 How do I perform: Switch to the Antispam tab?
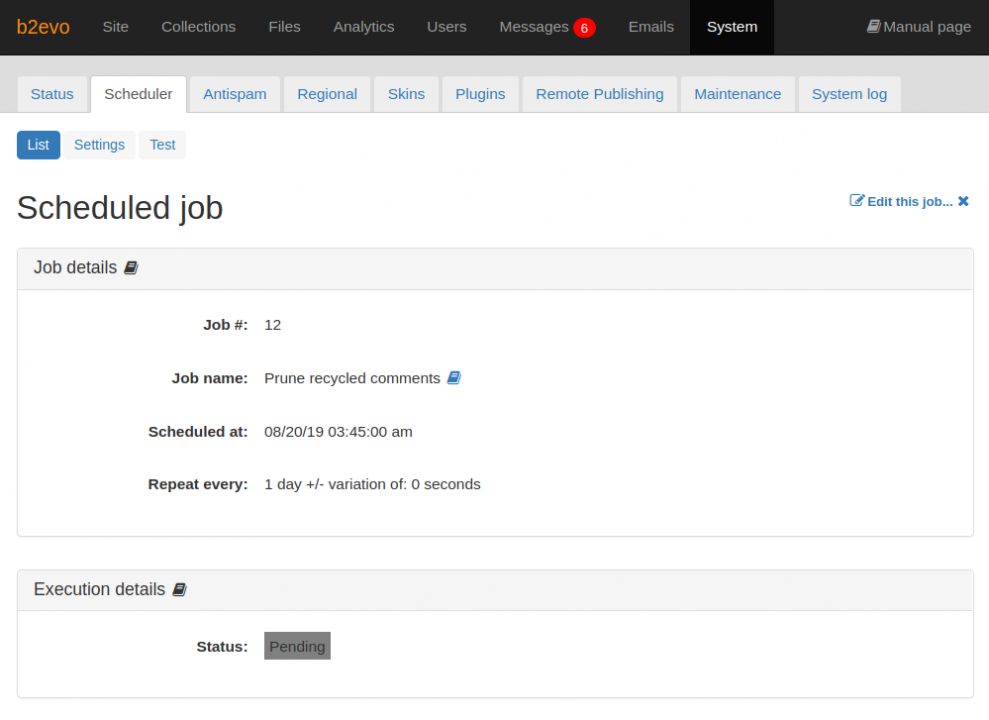pos(235,94)
